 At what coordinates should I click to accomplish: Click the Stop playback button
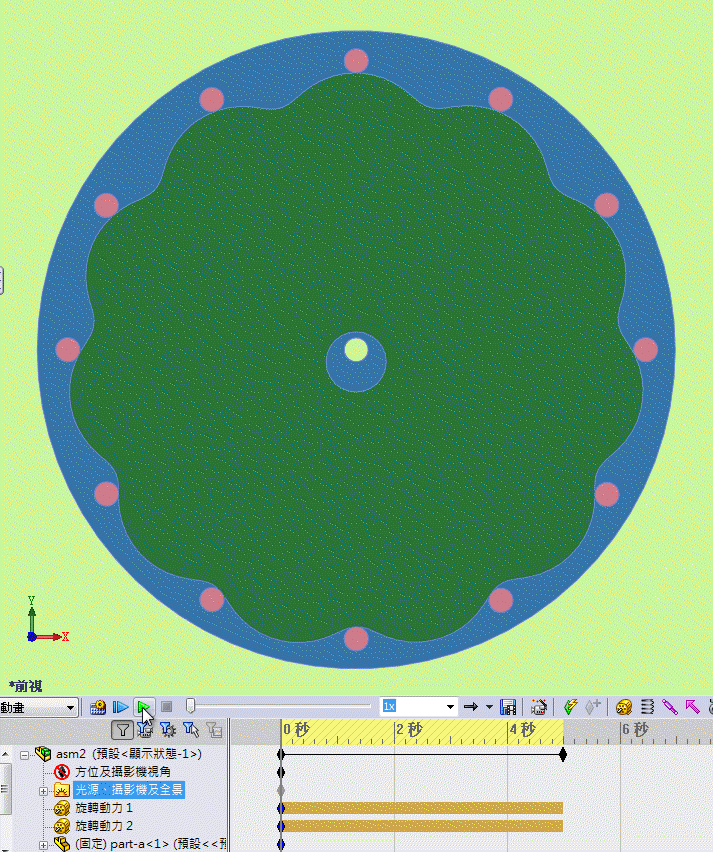click(167, 707)
